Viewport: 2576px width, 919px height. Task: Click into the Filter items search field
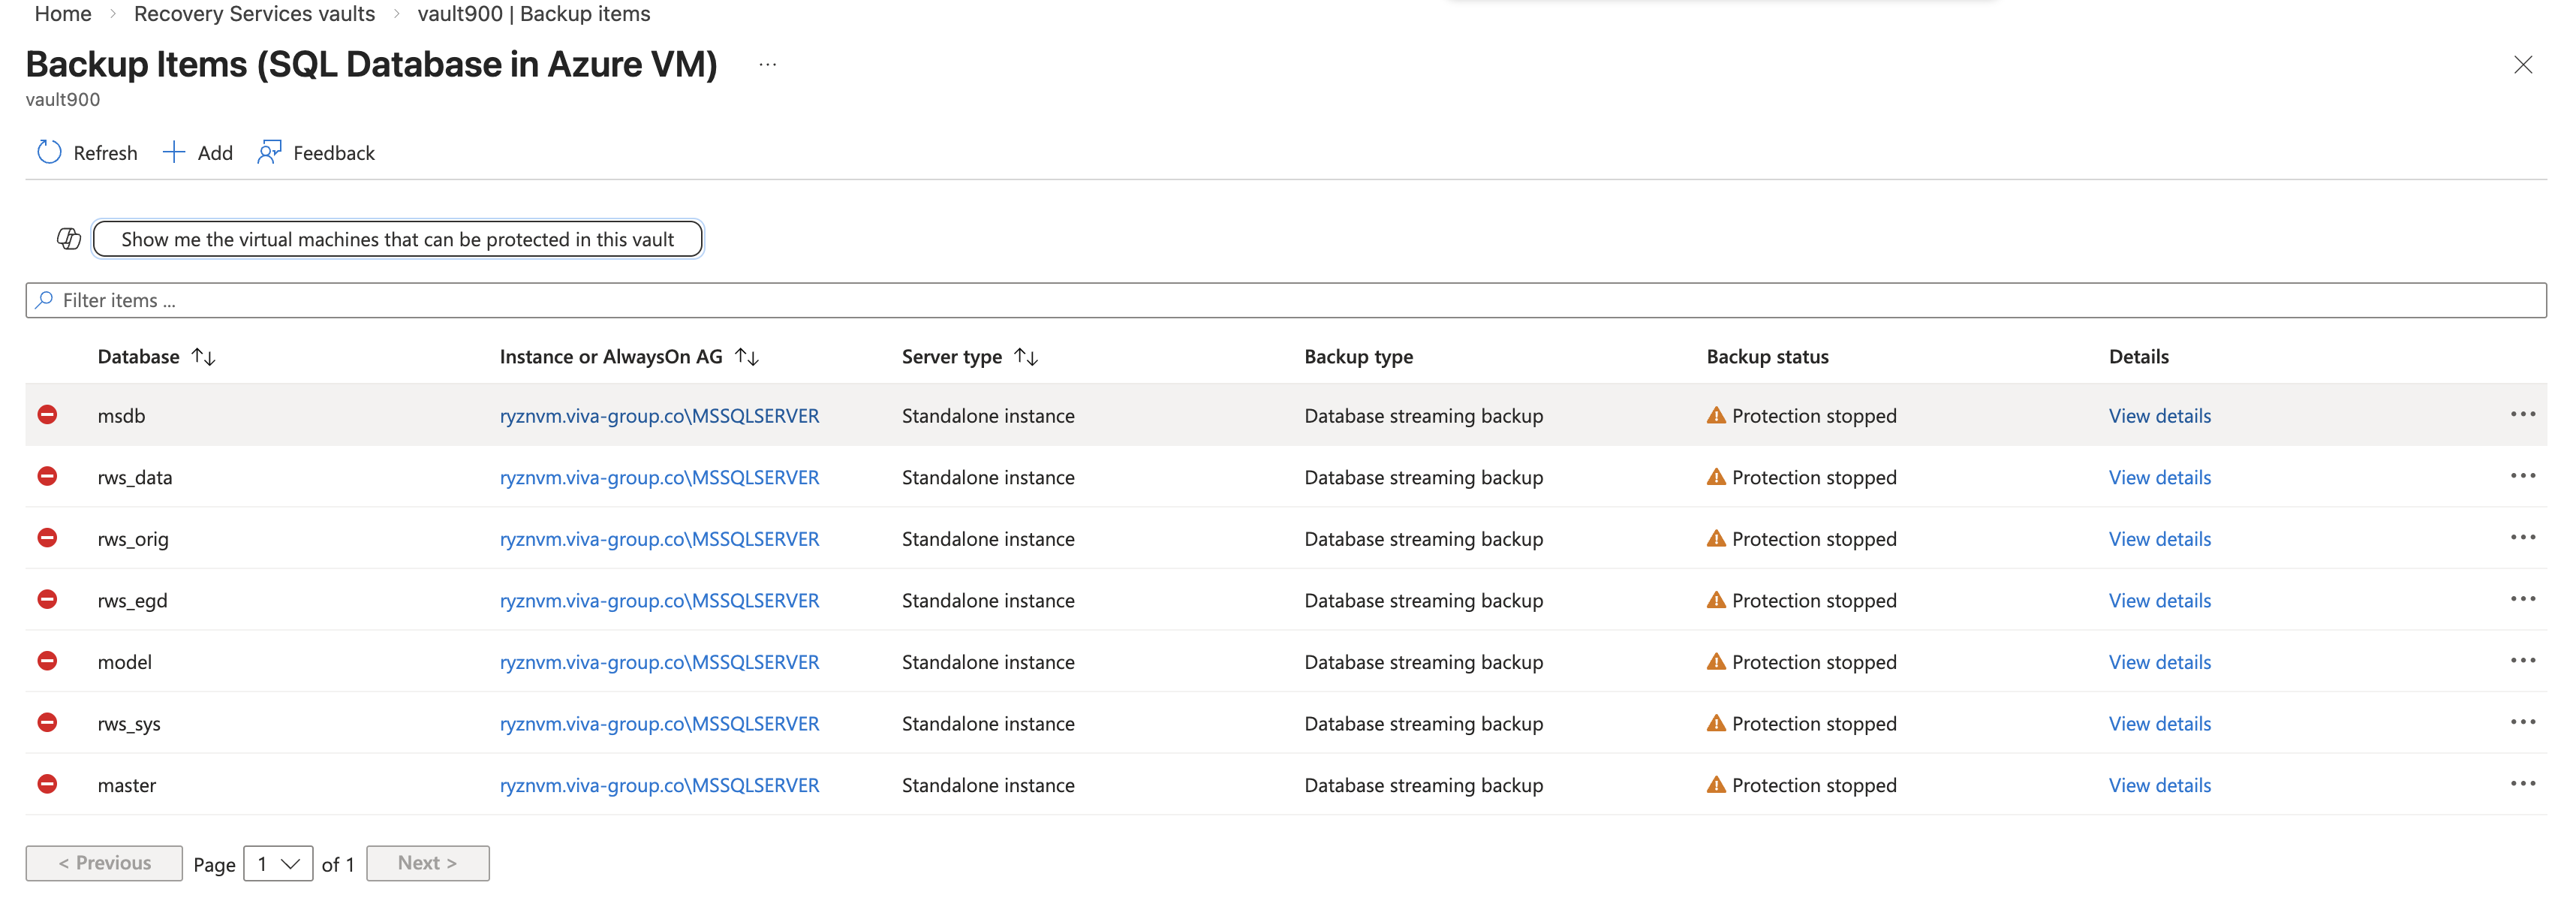coord(1285,300)
